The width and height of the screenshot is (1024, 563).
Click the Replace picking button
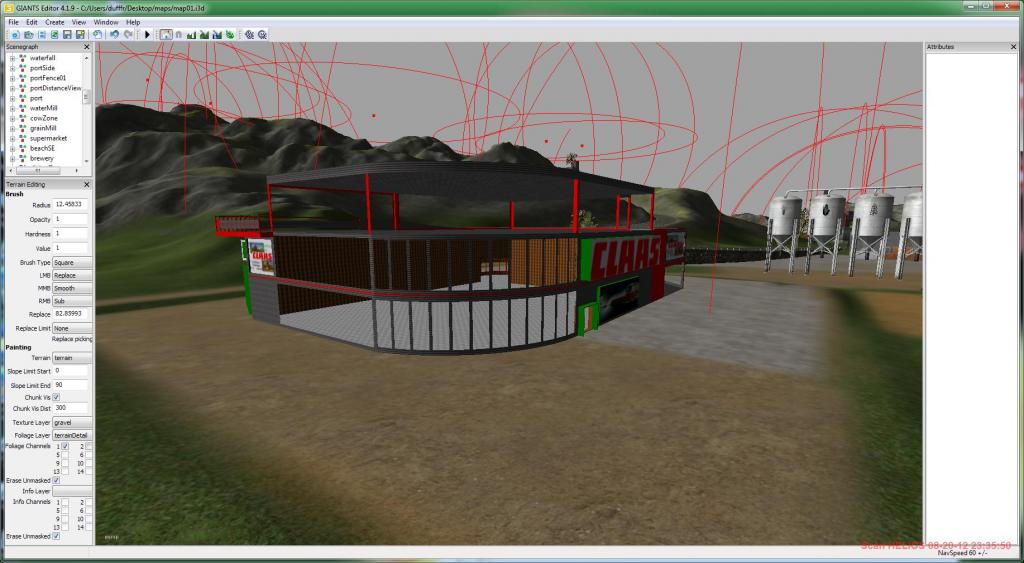coord(72,339)
